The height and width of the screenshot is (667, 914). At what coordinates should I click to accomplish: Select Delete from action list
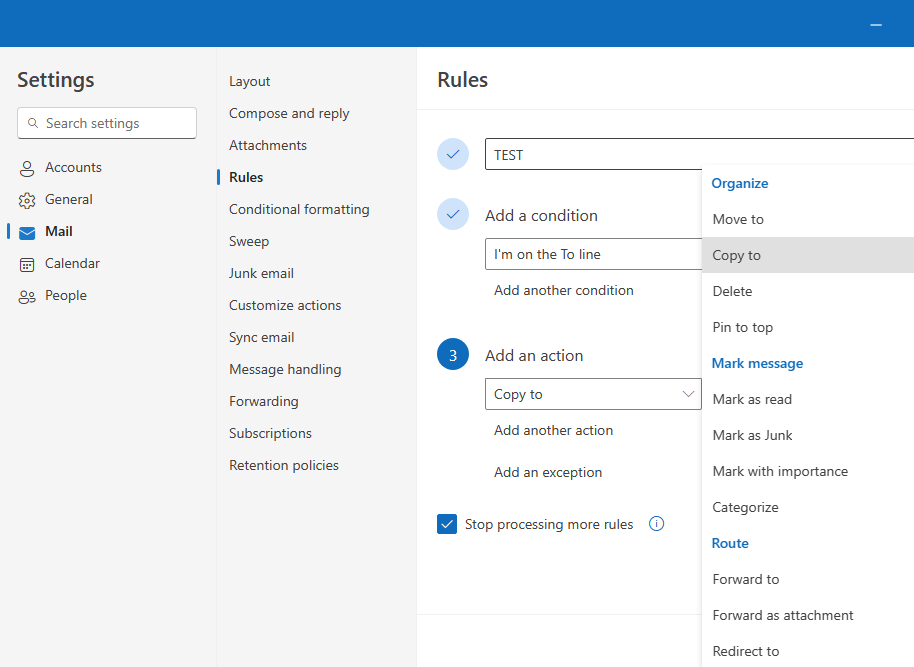coord(808,291)
